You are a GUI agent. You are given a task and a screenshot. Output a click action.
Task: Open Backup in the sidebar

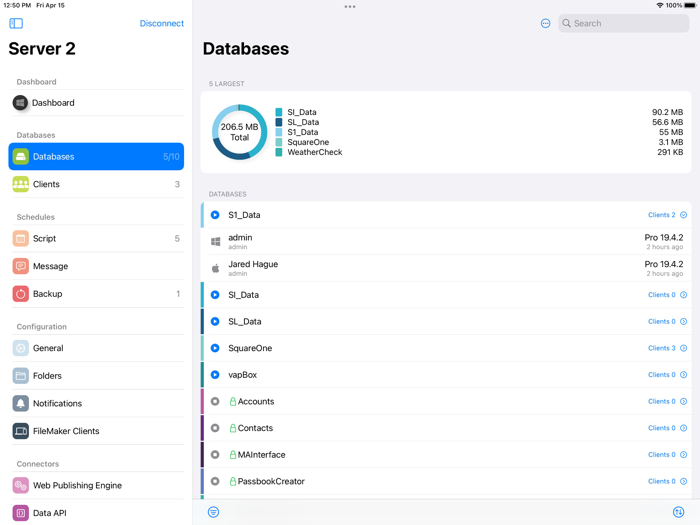click(96, 294)
